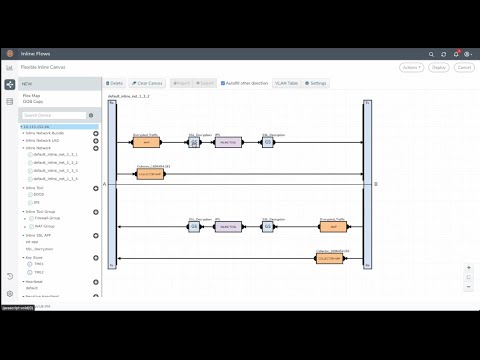Select default_inline_net_1_3_4 in tree
The width and height of the screenshot is (480, 360).
[55, 179]
